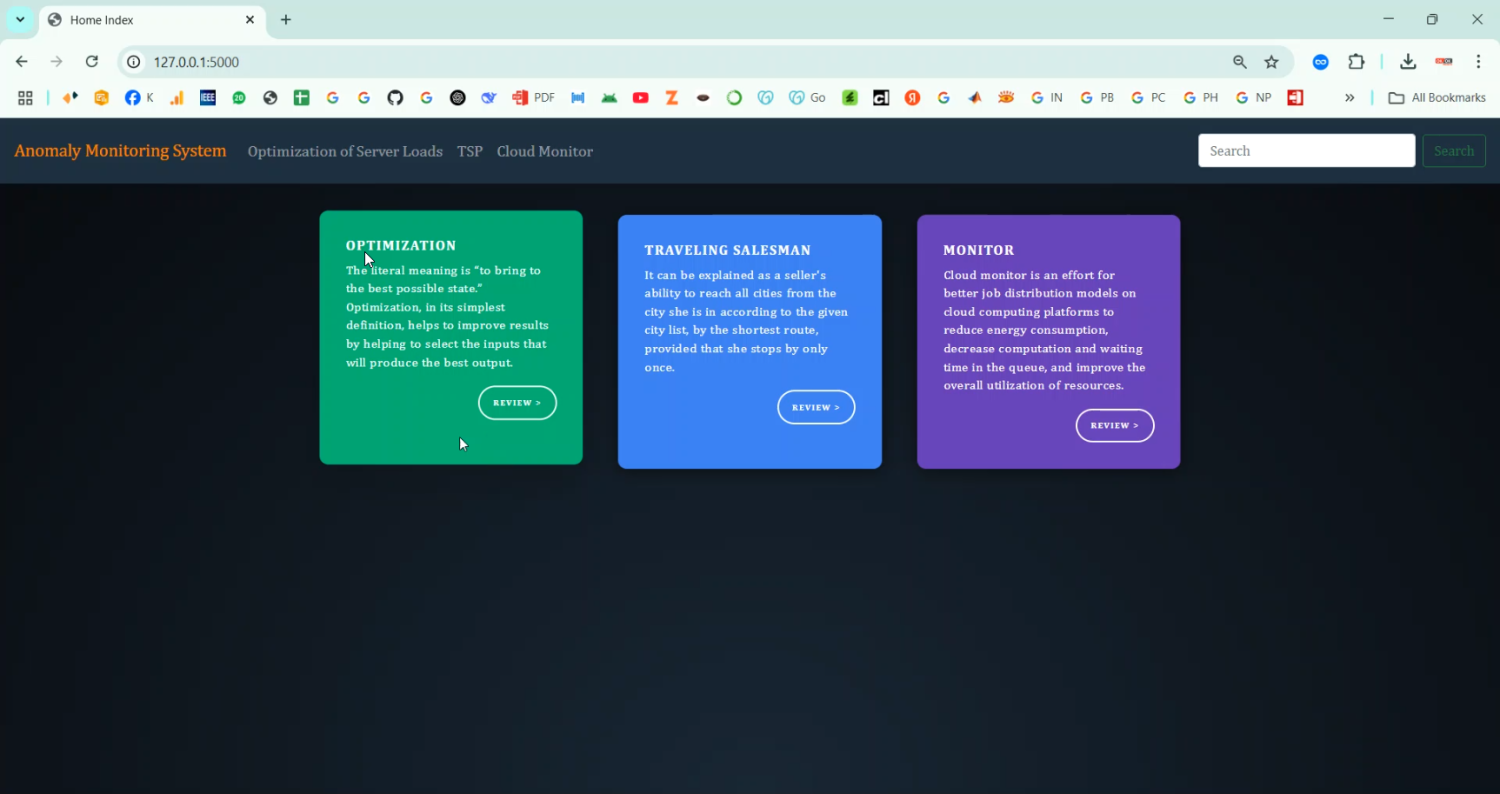Open the apps grid in bookmarks bar
Viewport: 1500px width, 794px height.
26,98
